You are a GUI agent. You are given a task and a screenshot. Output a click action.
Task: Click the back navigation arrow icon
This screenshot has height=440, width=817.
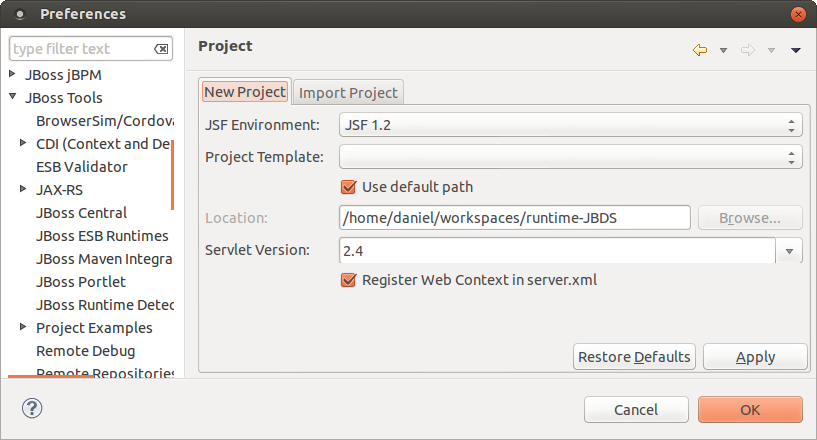(700, 50)
